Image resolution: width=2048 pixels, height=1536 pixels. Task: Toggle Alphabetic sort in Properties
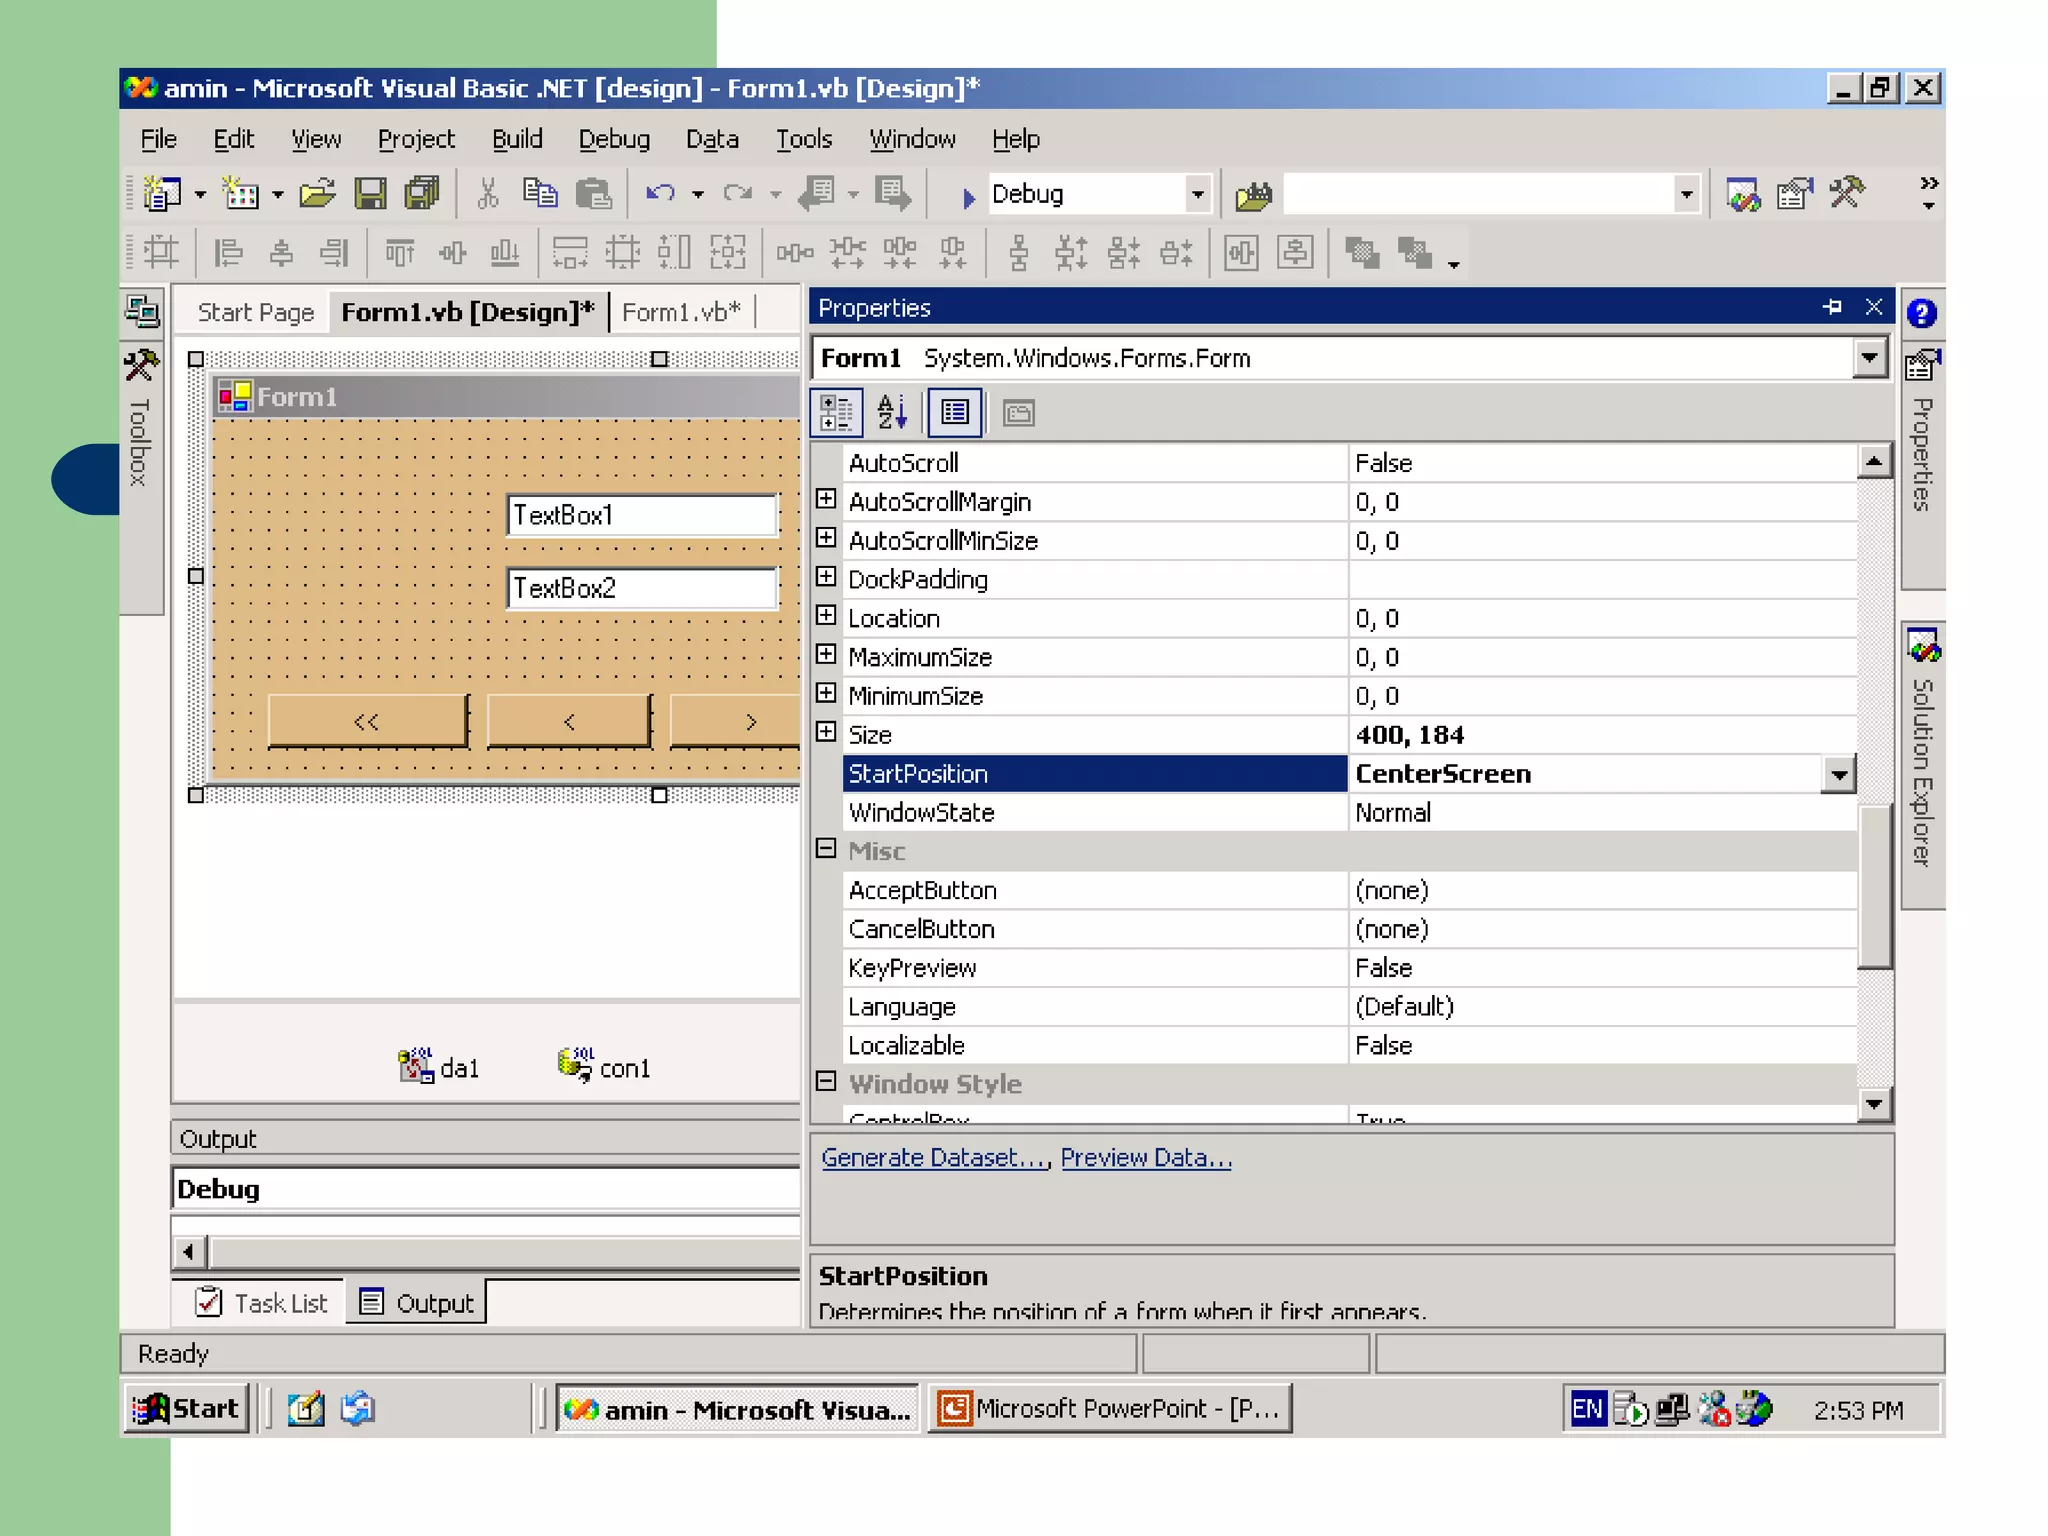tap(892, 413)
